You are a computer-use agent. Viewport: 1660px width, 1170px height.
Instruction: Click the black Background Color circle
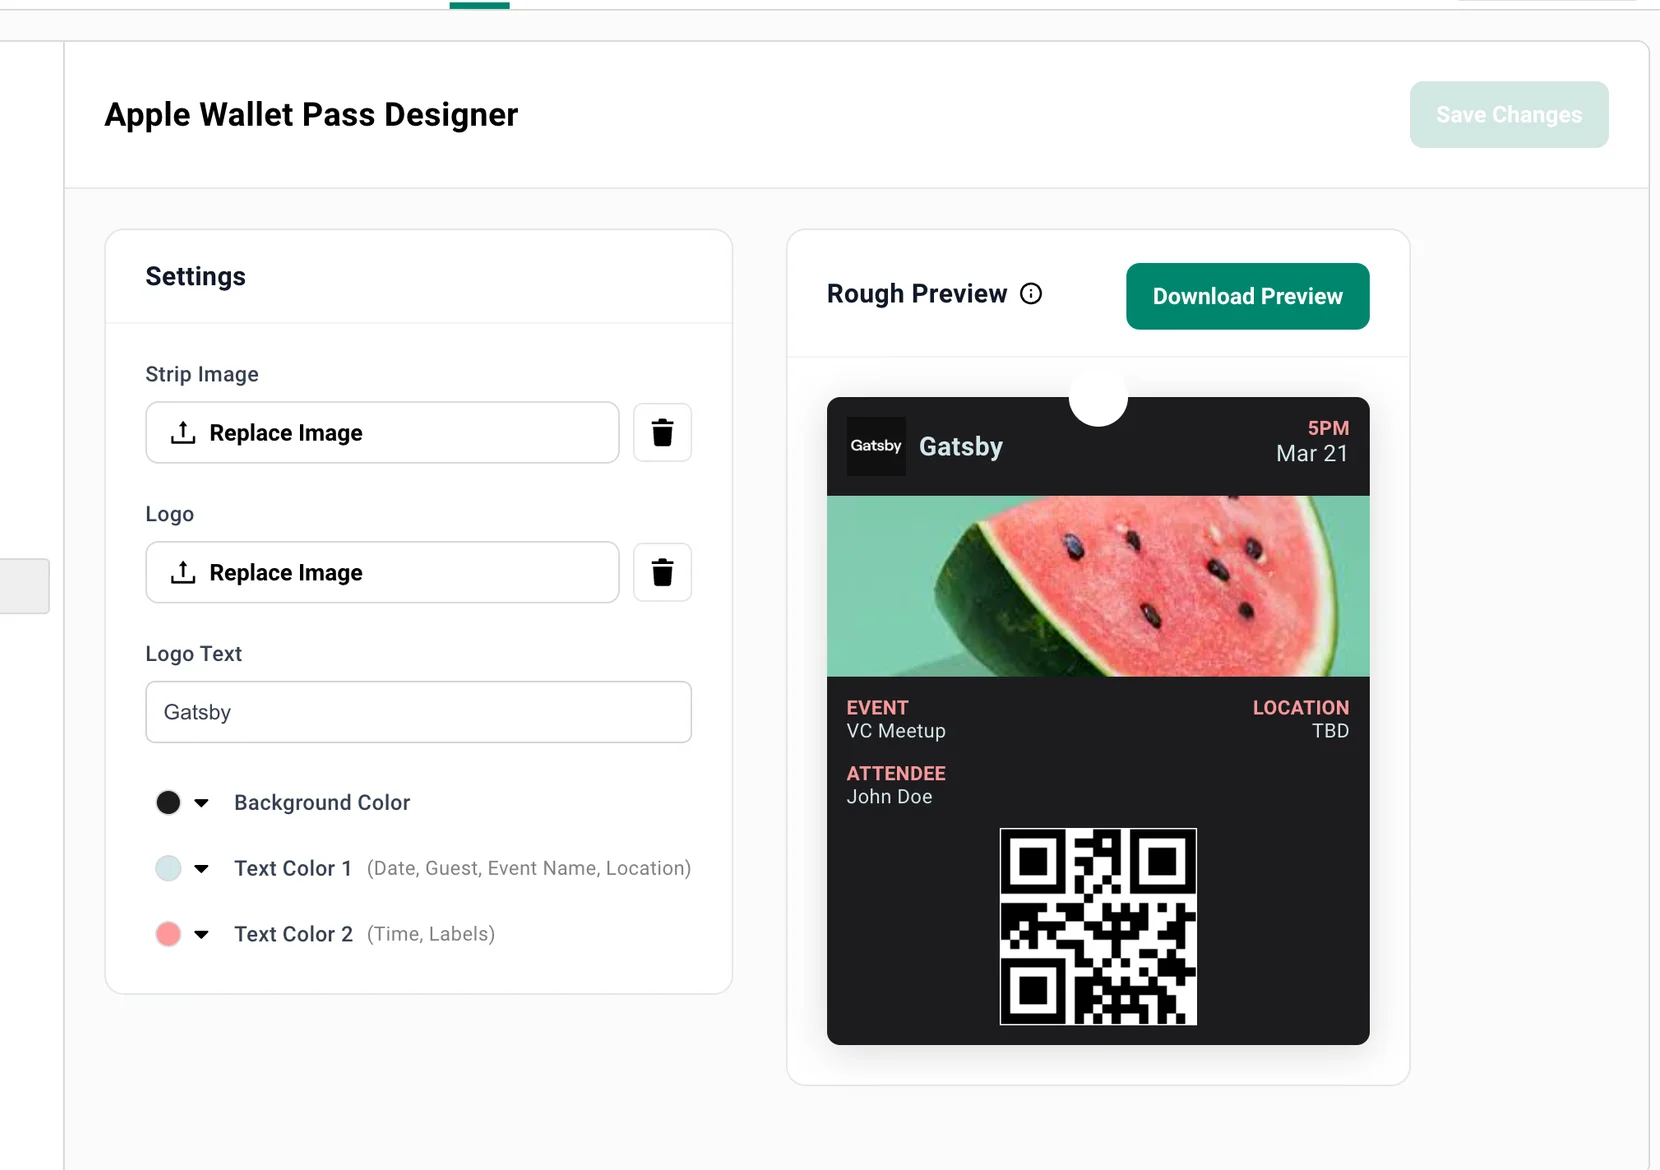[169, 802]
